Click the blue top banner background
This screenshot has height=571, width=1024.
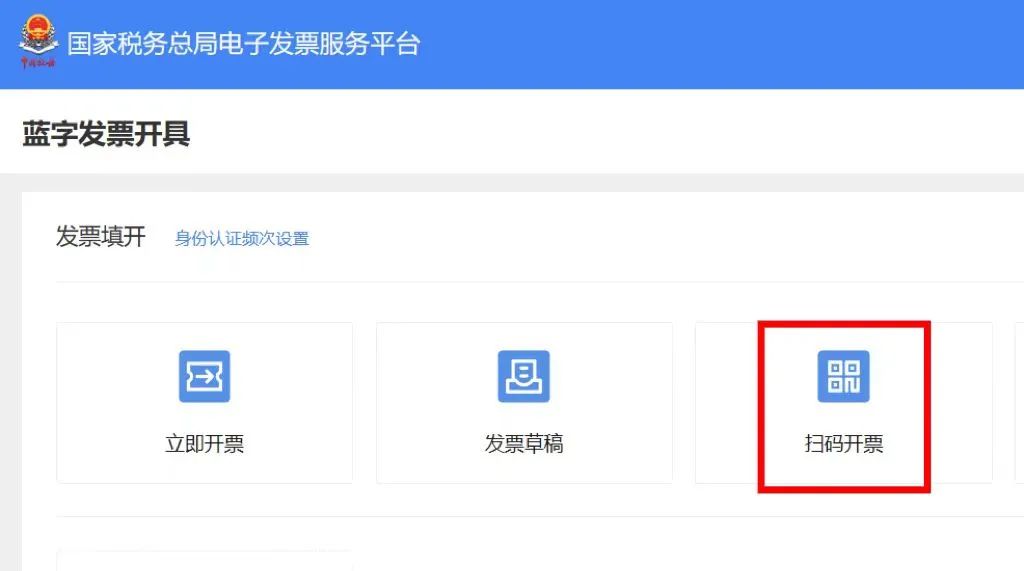pyautogui.click(x=718, y=44)
